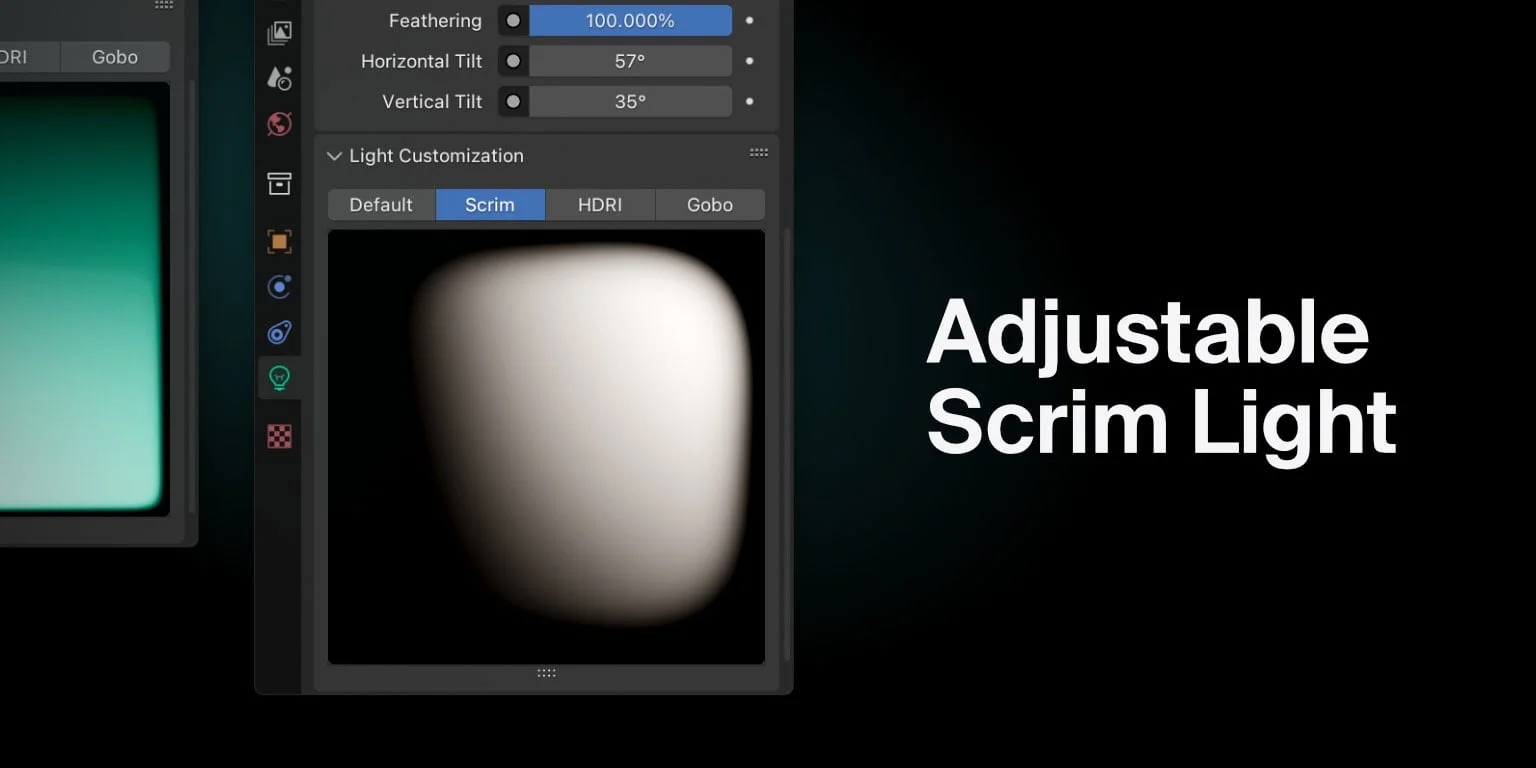Toggle the dot button left of Feathering value

[x=513, y=20]
